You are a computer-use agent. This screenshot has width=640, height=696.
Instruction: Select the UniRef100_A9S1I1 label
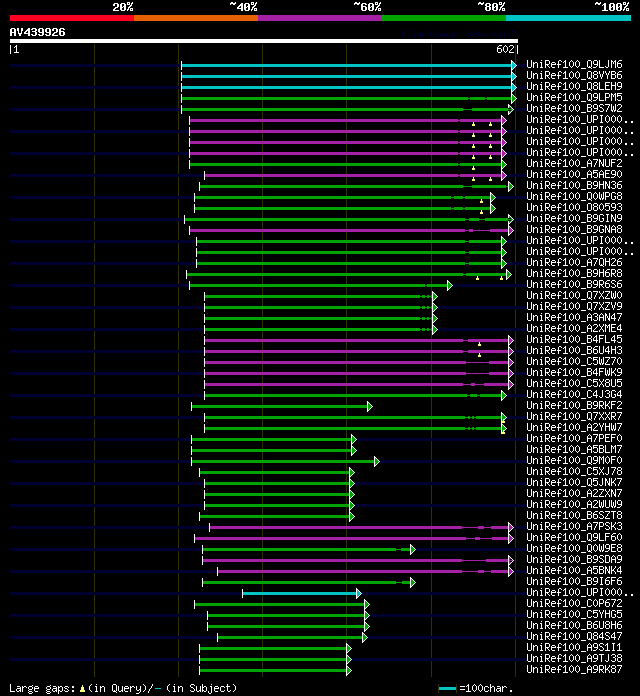[x=574, y=647]
